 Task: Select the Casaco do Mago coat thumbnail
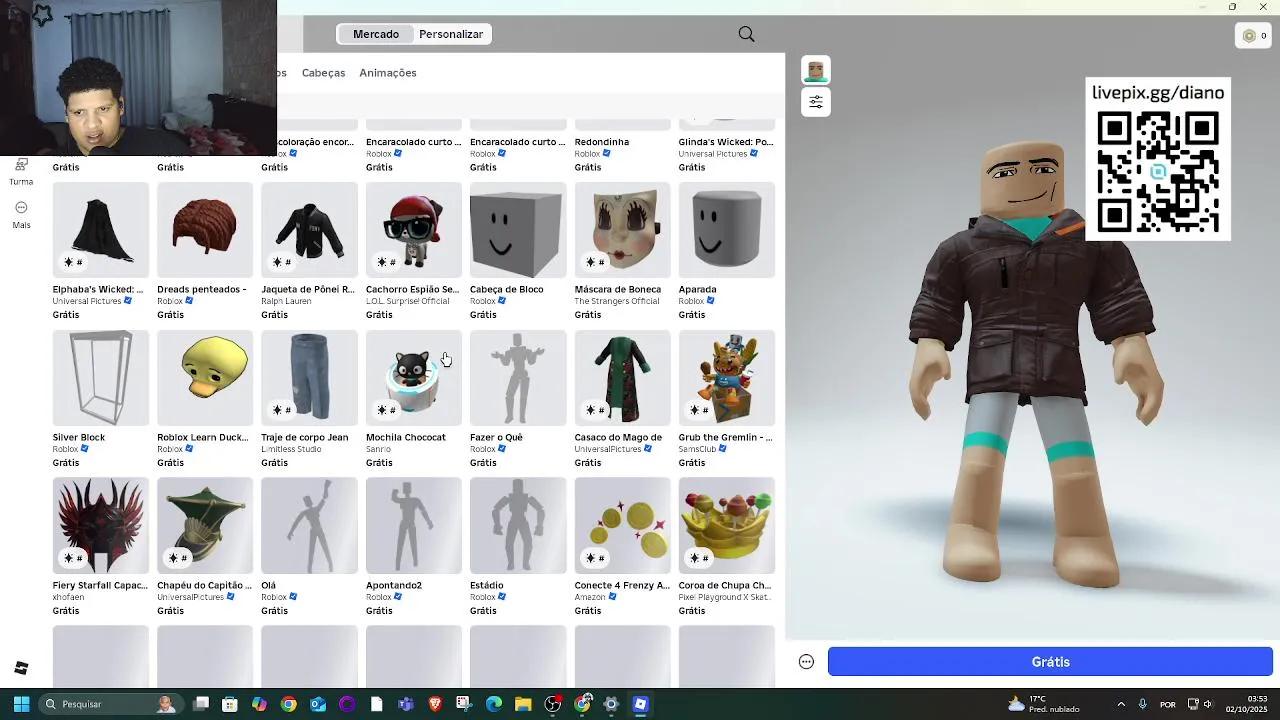click(x=622, y=378)
